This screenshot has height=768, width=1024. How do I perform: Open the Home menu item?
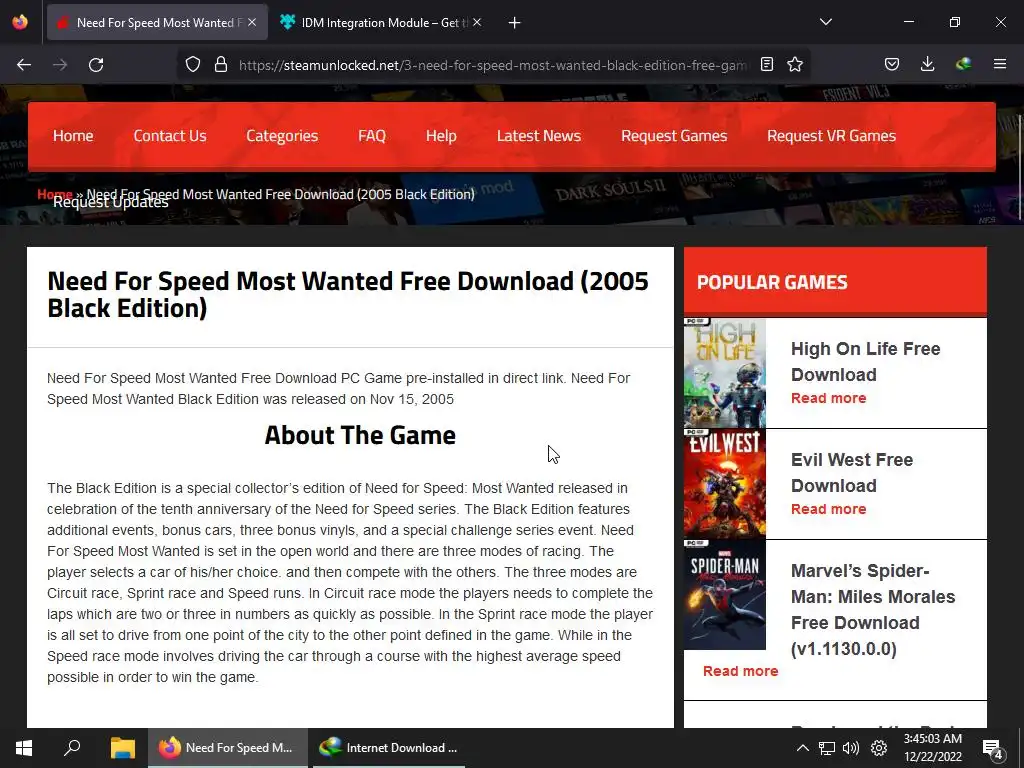point(73,136)
